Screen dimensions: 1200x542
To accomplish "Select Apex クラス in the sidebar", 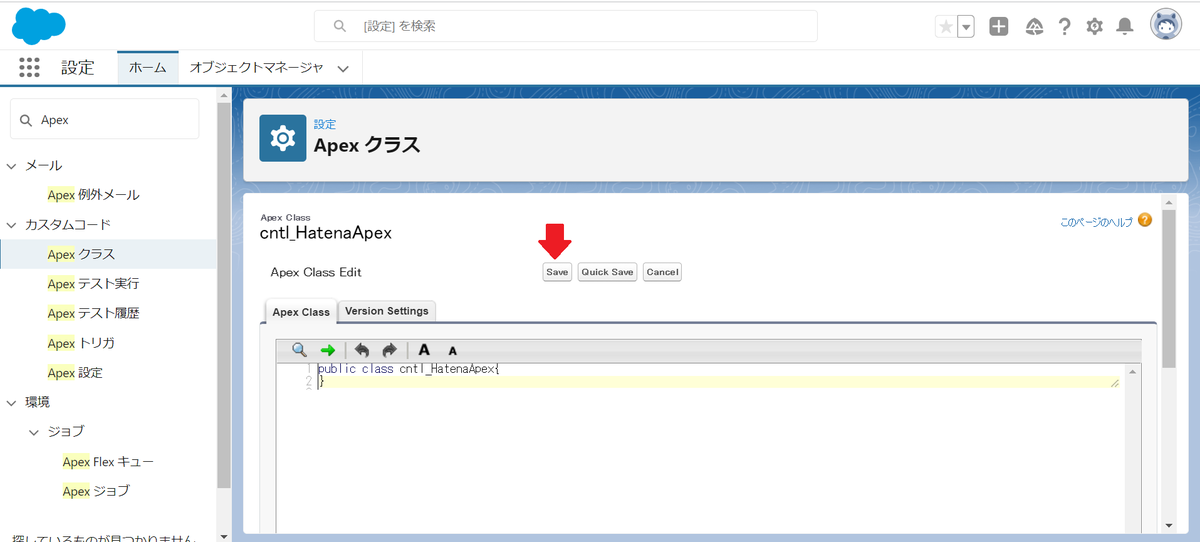I will pos(108,254).
